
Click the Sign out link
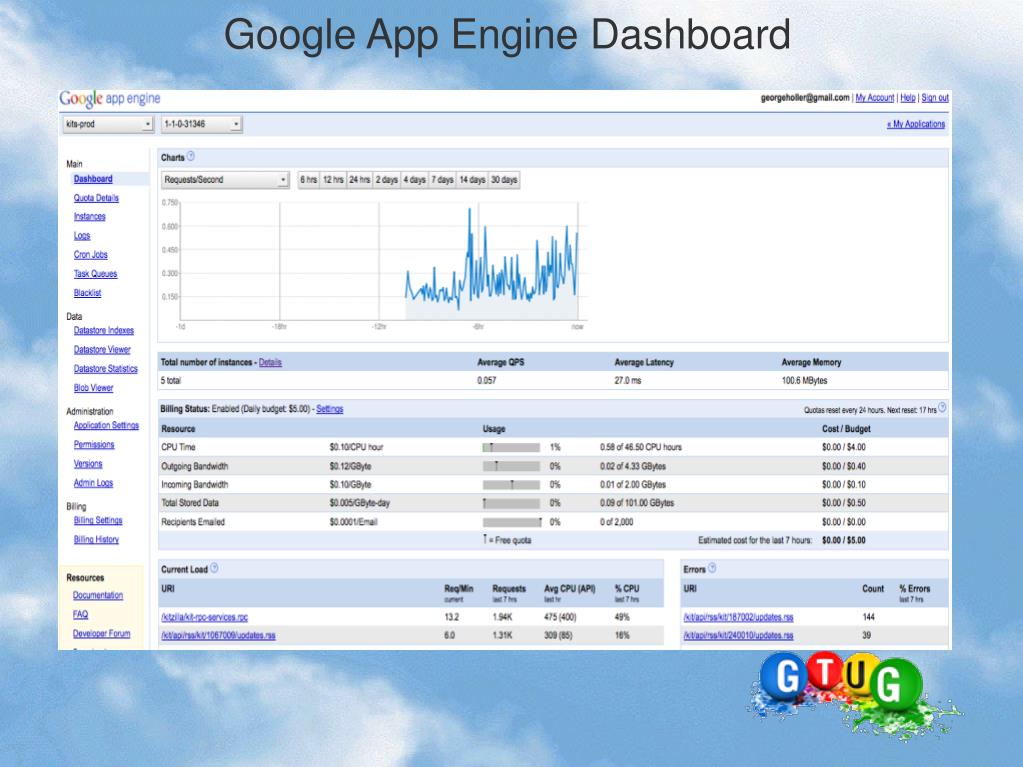coord(935,98)
